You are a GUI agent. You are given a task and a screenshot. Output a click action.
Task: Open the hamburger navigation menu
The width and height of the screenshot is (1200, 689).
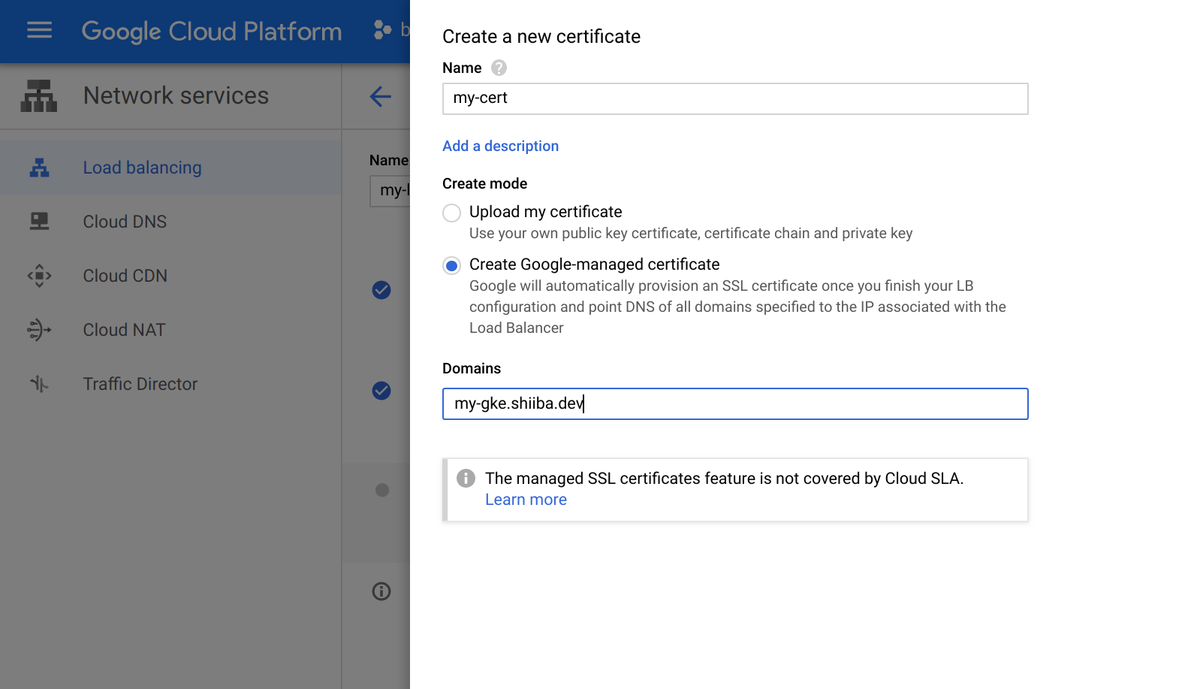pyautogui.click(x=39, y=31)
